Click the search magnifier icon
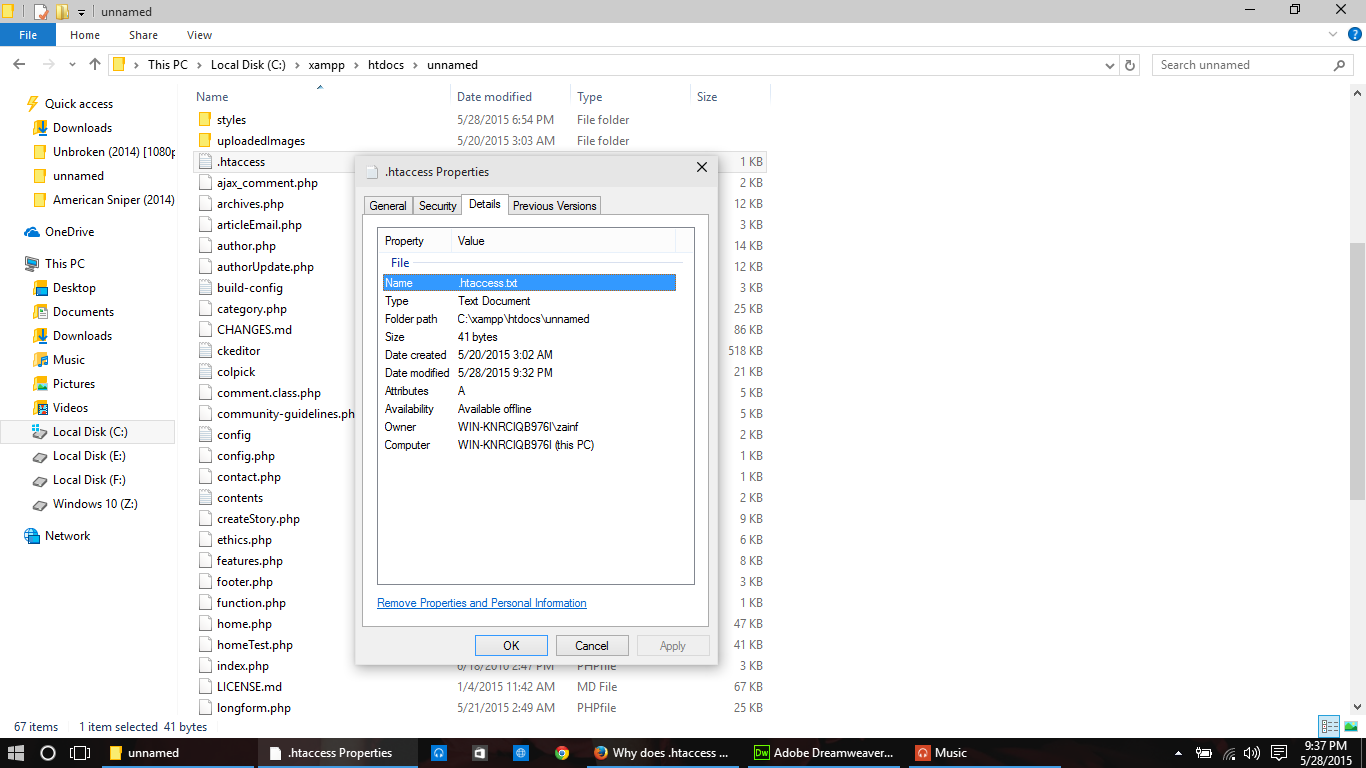The image size is (1366, 768). pos(1340,65)
